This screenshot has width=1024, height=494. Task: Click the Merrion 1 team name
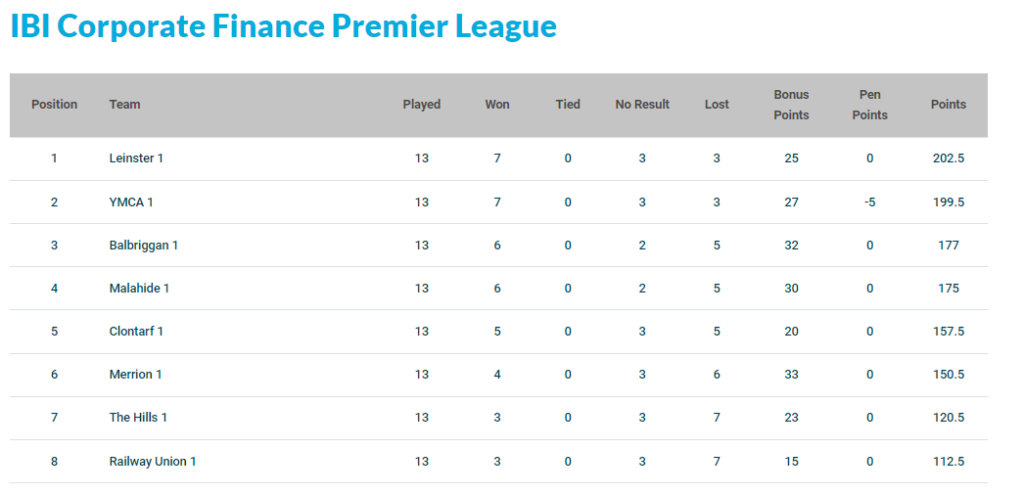click(135, 374)
